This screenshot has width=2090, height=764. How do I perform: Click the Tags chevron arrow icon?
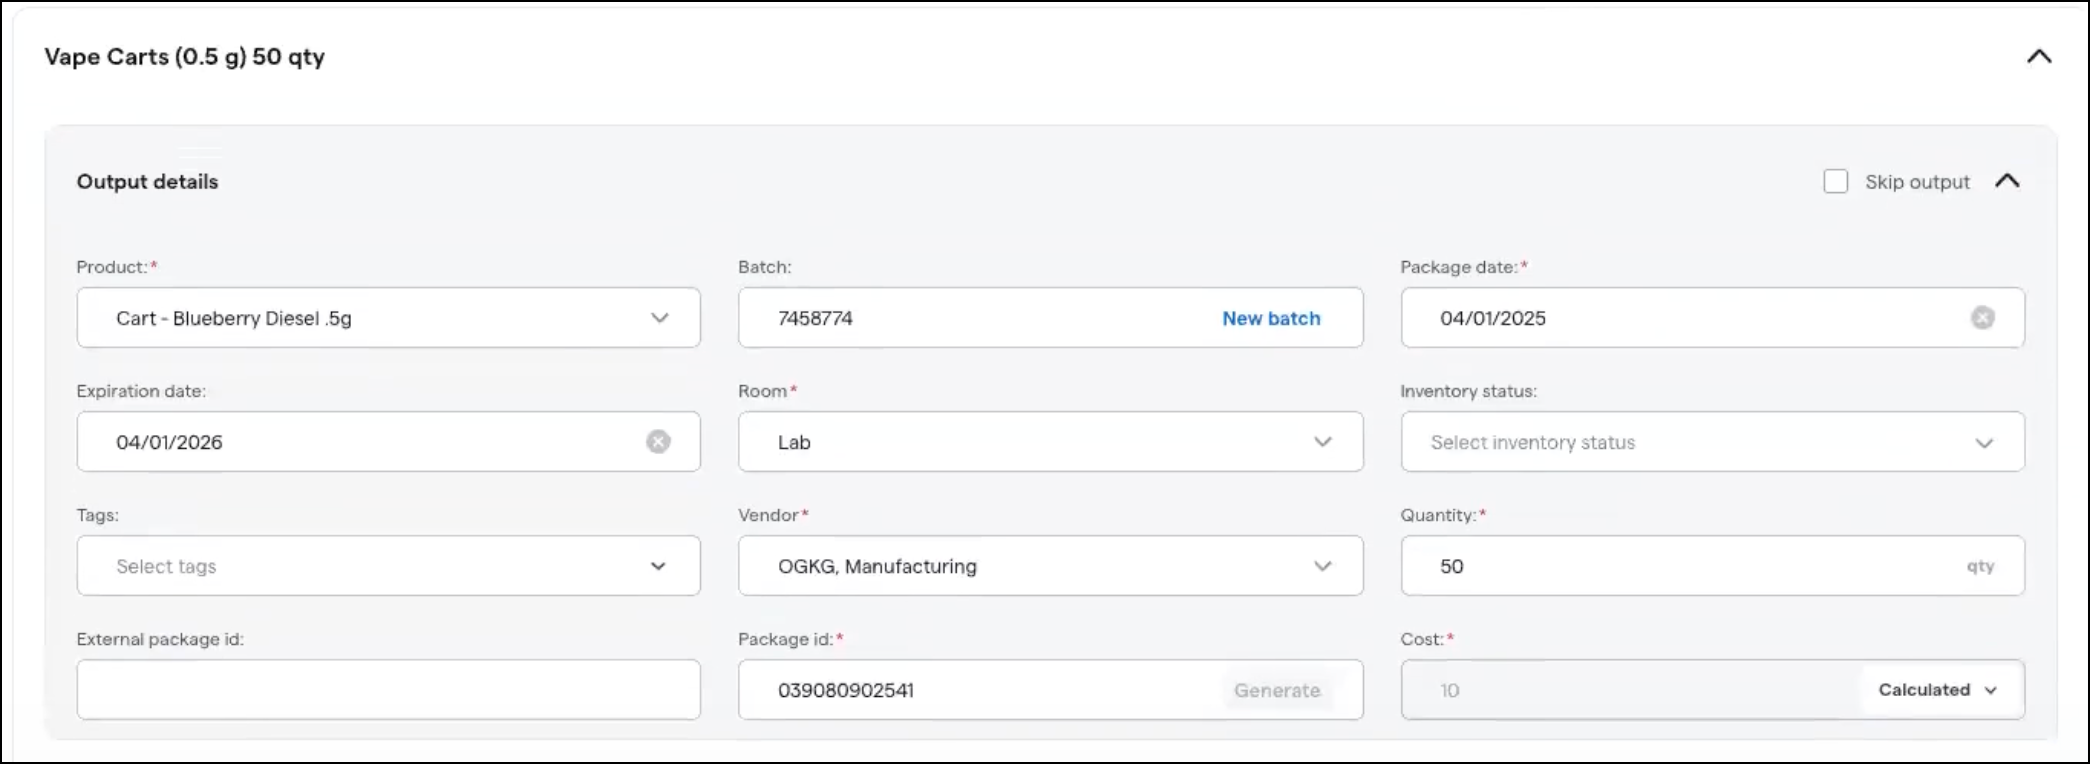click(x=658, y=566)
